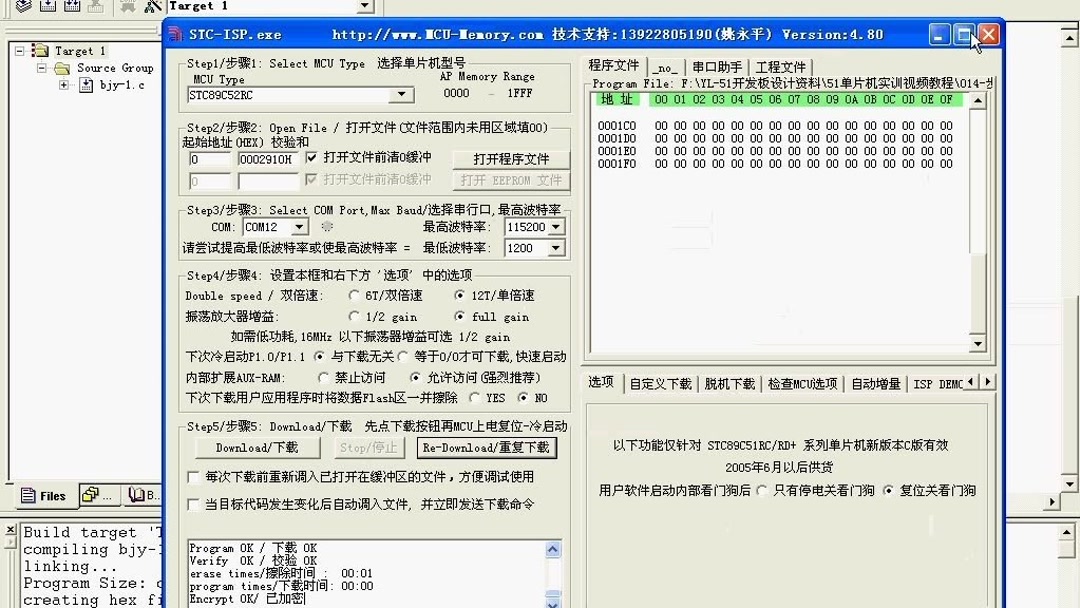Switch to the Books panel using its book icon
This screenshot has height=608, width=1080.
tap(137, 496)
